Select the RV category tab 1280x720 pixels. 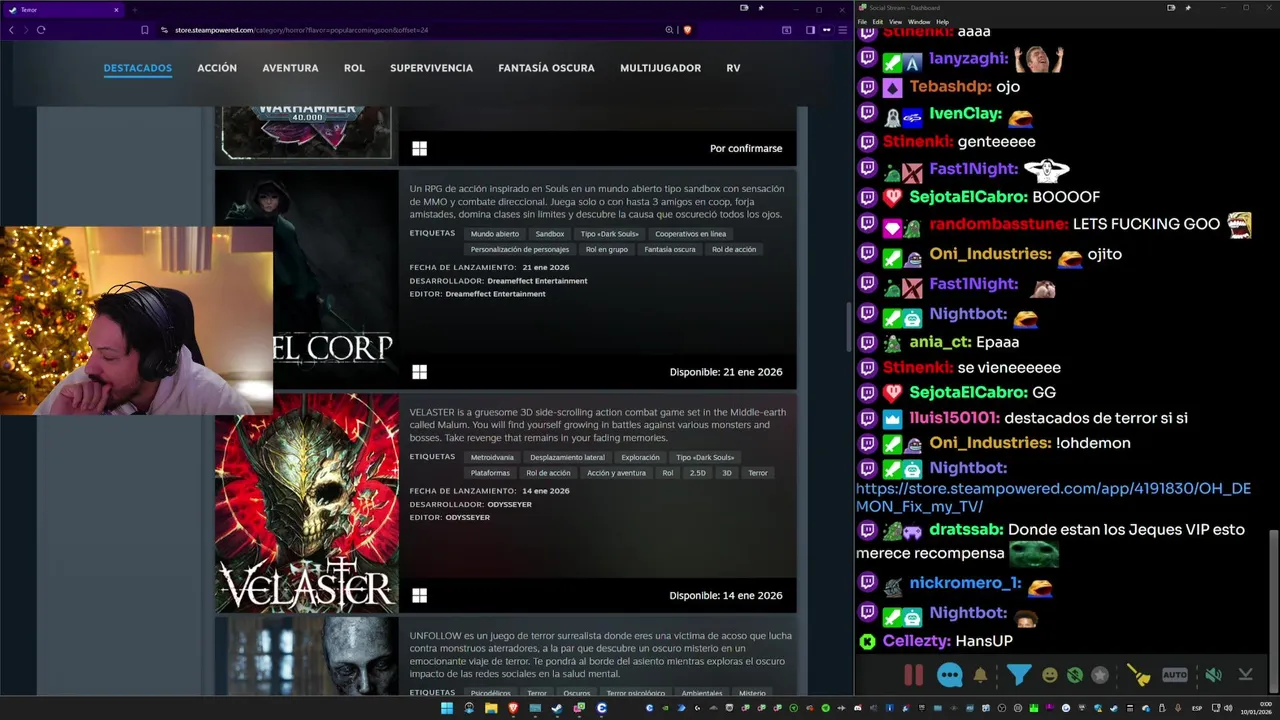733,68
